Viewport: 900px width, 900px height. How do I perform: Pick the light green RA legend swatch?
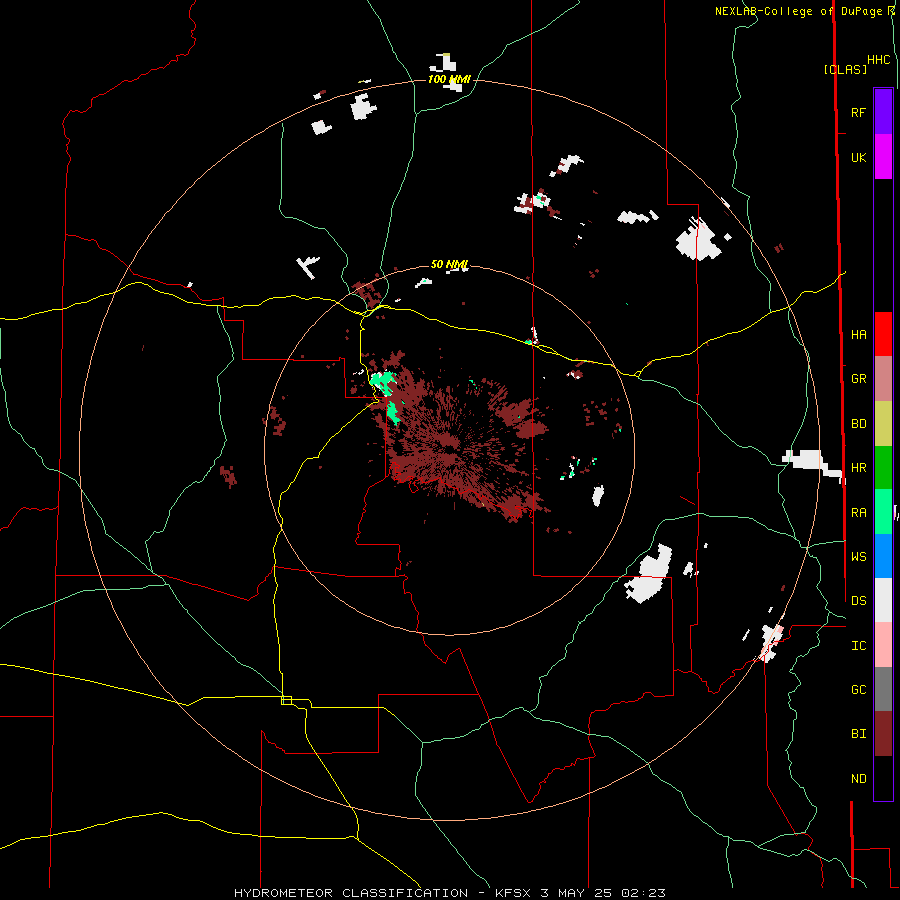[x=883, y=512]
